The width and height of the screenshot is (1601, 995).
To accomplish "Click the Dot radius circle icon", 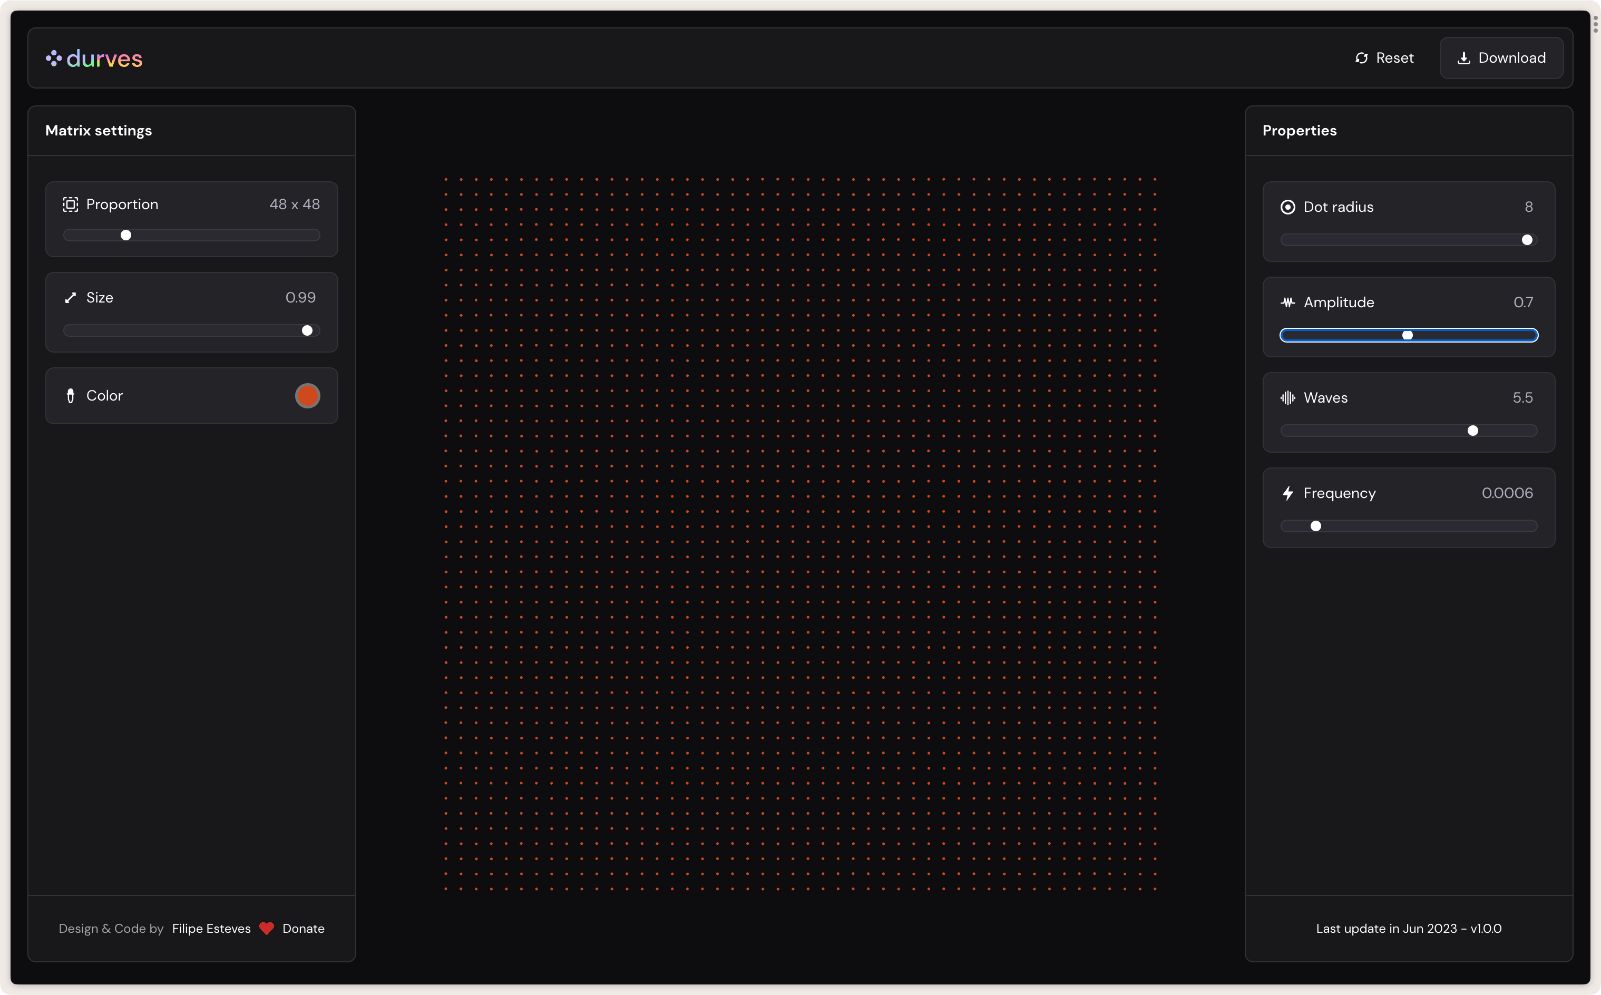I will [x=1288, y=207].
